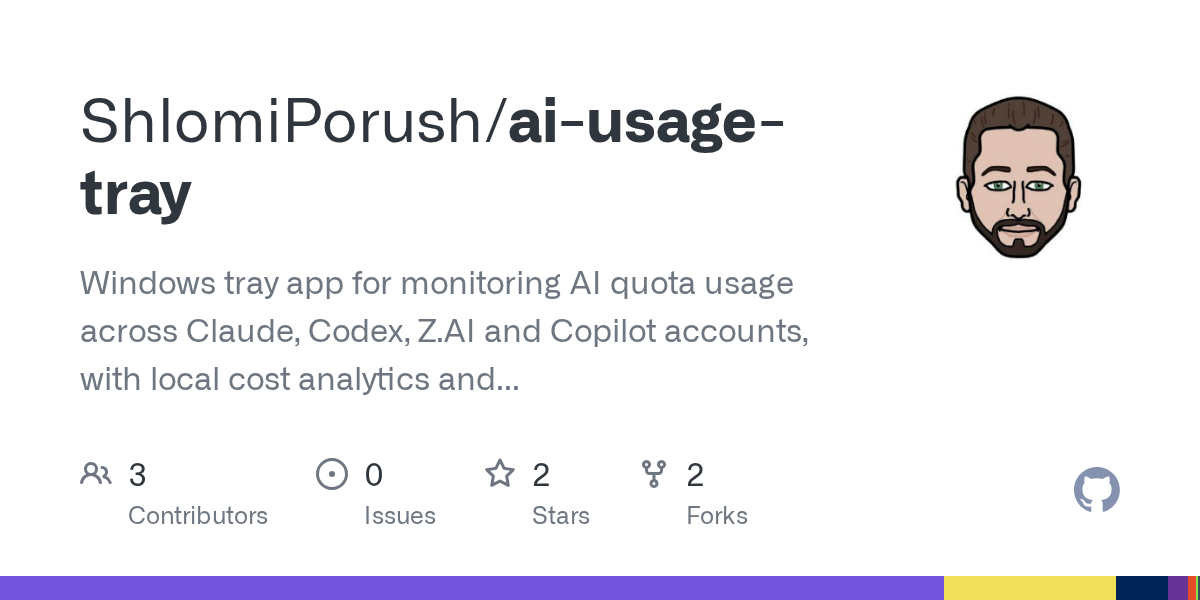Select the Stars label
Screen dimensions: 1200x600
coord(561,516)
